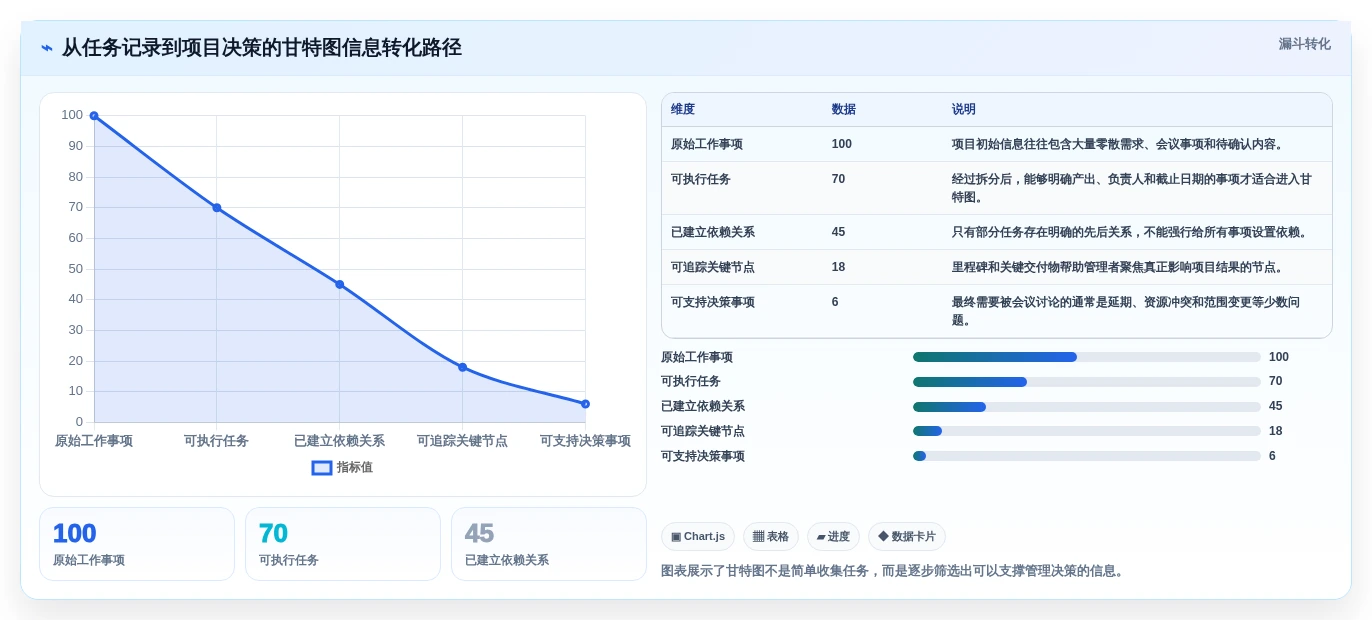This screenshot has width=1372, height=620.
Task: Click the footer note starting 图表展示了甘特图
Action: (895, 571)
